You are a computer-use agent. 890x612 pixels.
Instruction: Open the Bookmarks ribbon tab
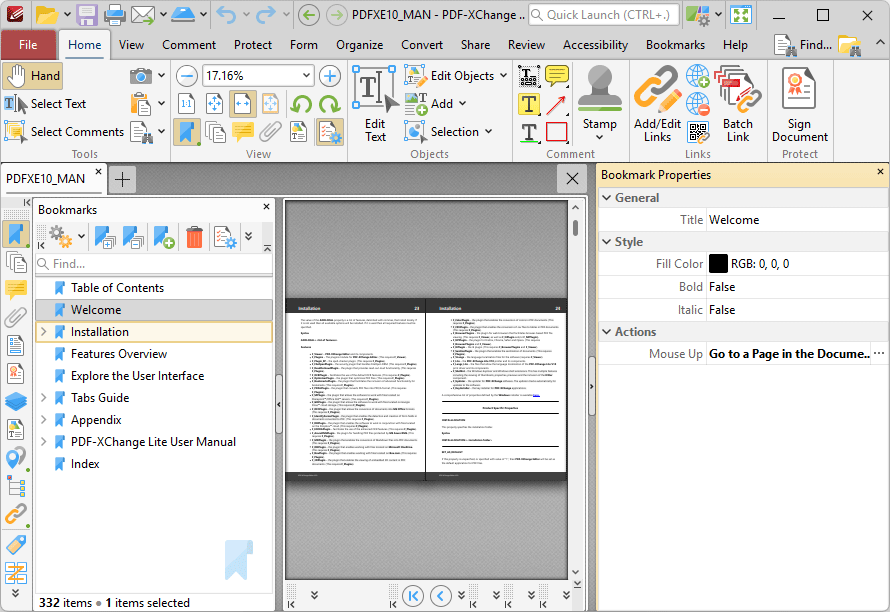675,45
